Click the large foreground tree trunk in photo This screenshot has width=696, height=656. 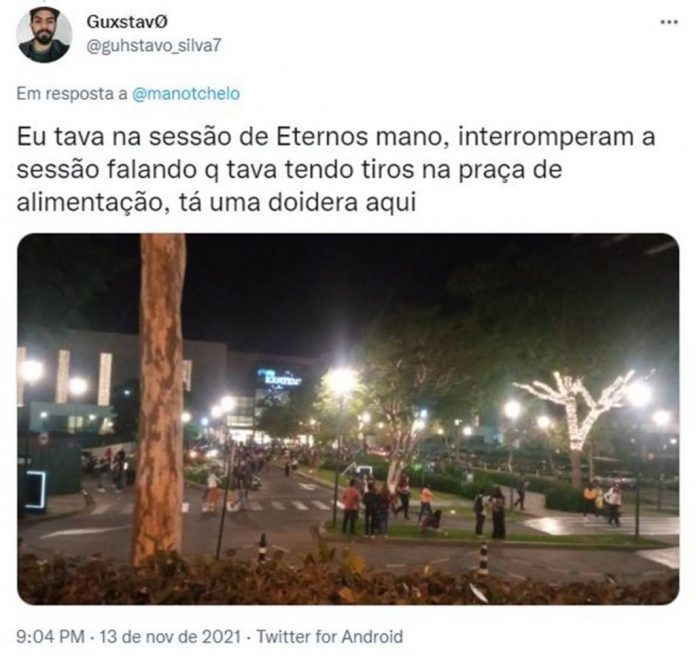[x=160, y=399]
